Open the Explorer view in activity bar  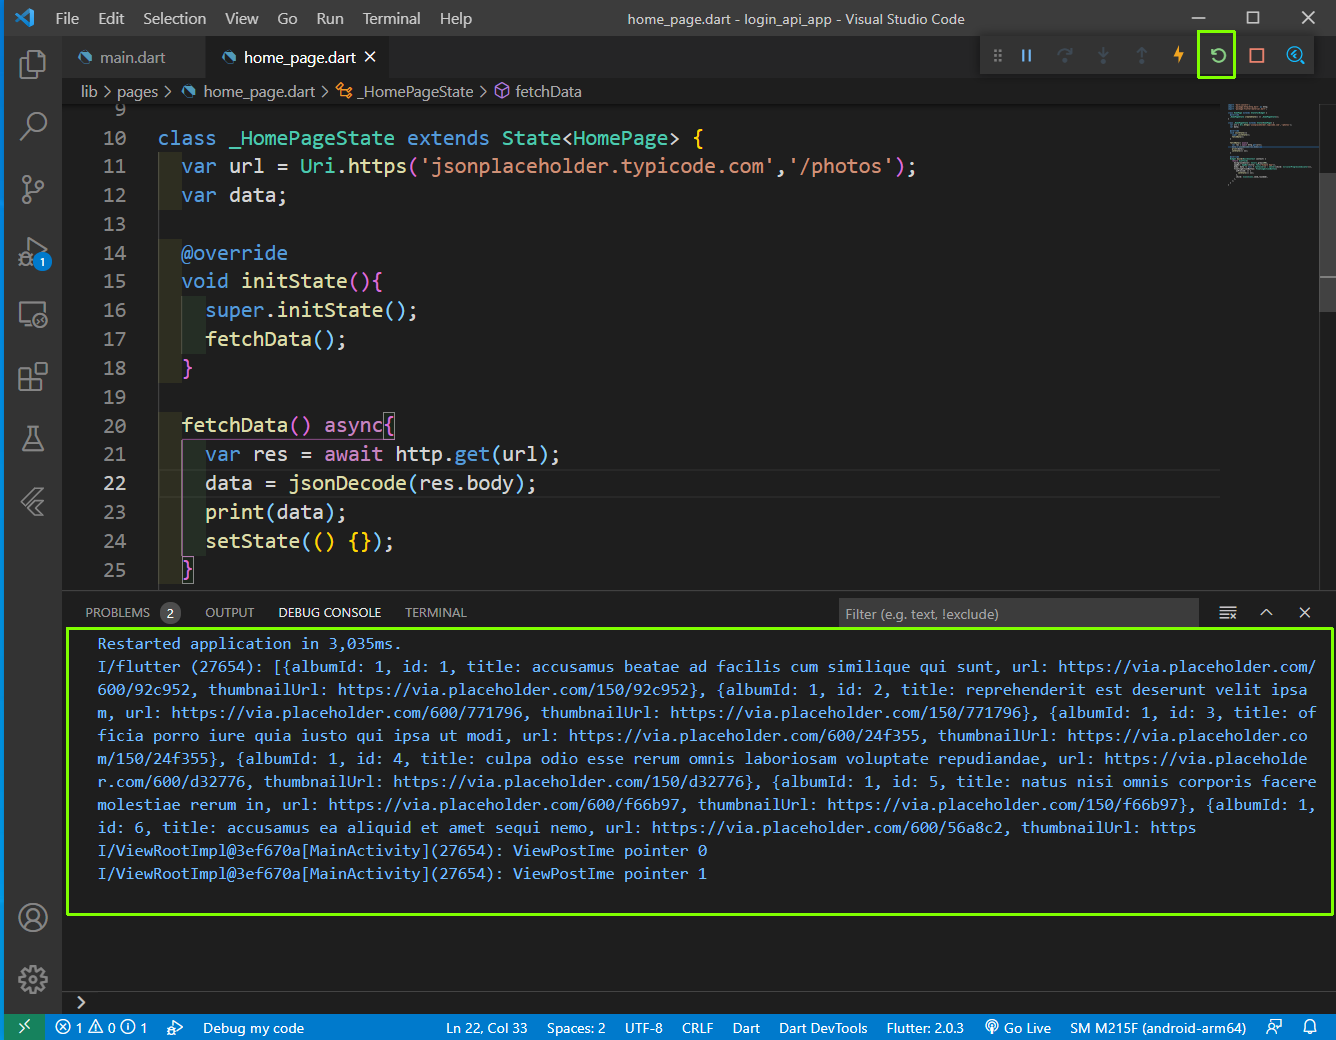[33, 64]
